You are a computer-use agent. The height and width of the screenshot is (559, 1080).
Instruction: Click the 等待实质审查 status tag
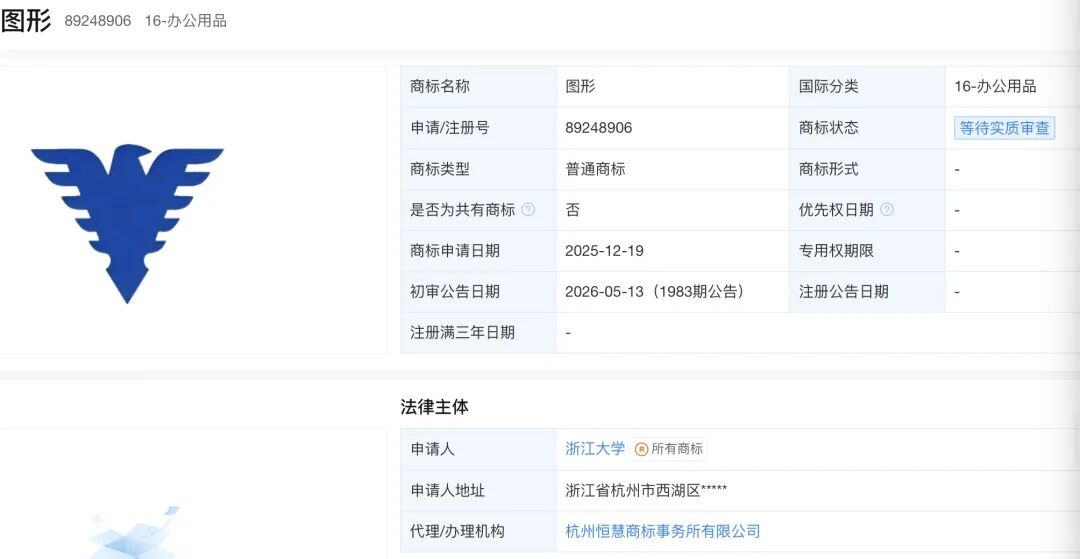click(x=1004, y=128)
